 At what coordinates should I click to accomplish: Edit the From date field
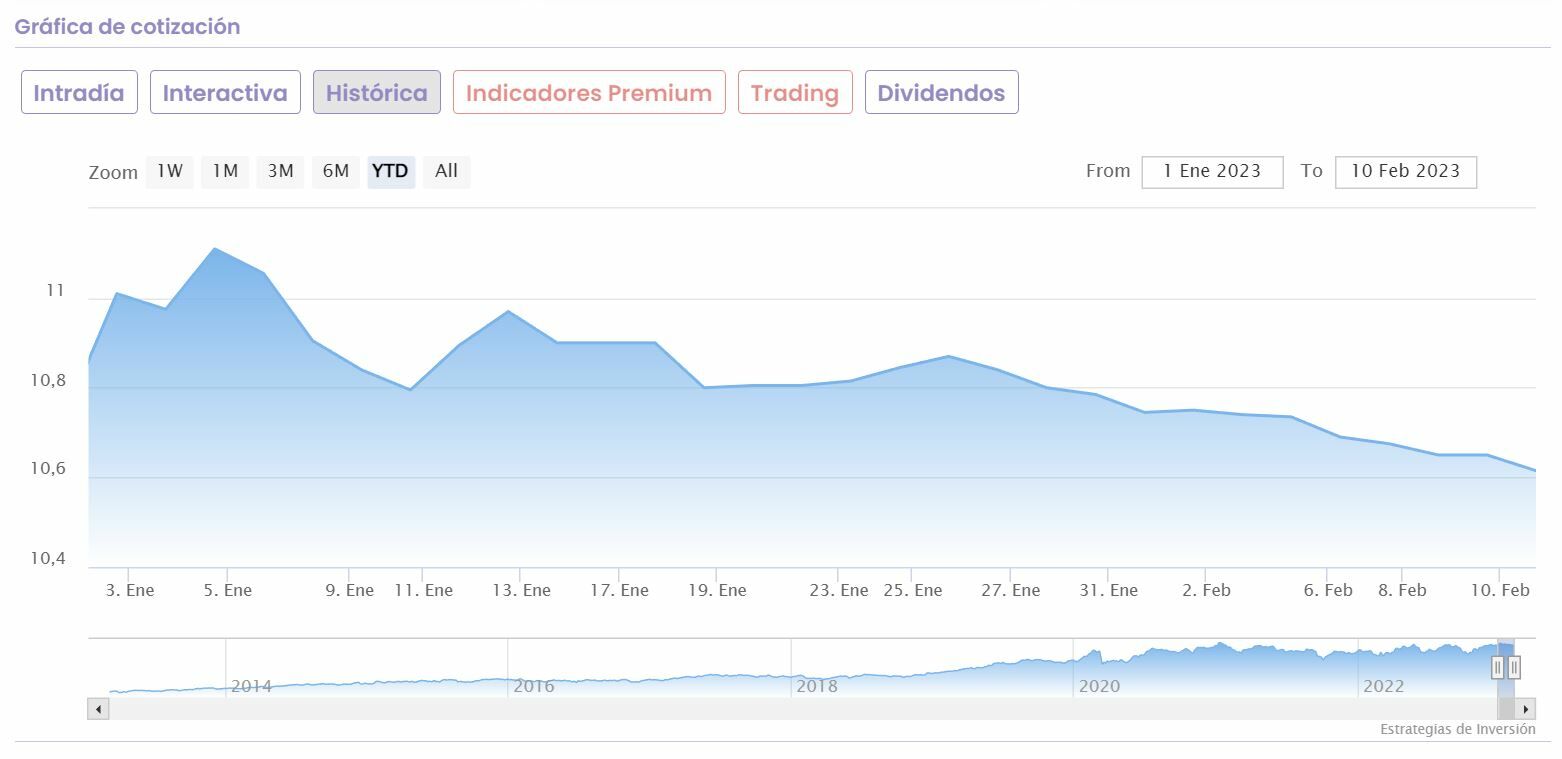click(1212, 171)
